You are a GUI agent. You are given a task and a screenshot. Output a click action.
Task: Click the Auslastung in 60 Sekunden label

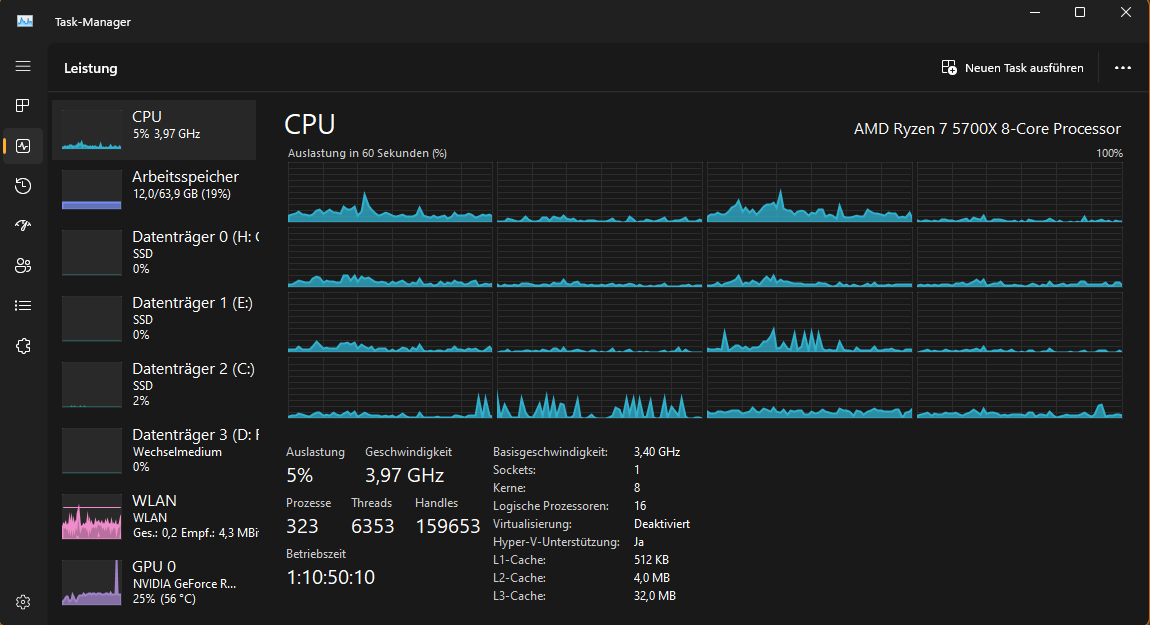[367, 153]
